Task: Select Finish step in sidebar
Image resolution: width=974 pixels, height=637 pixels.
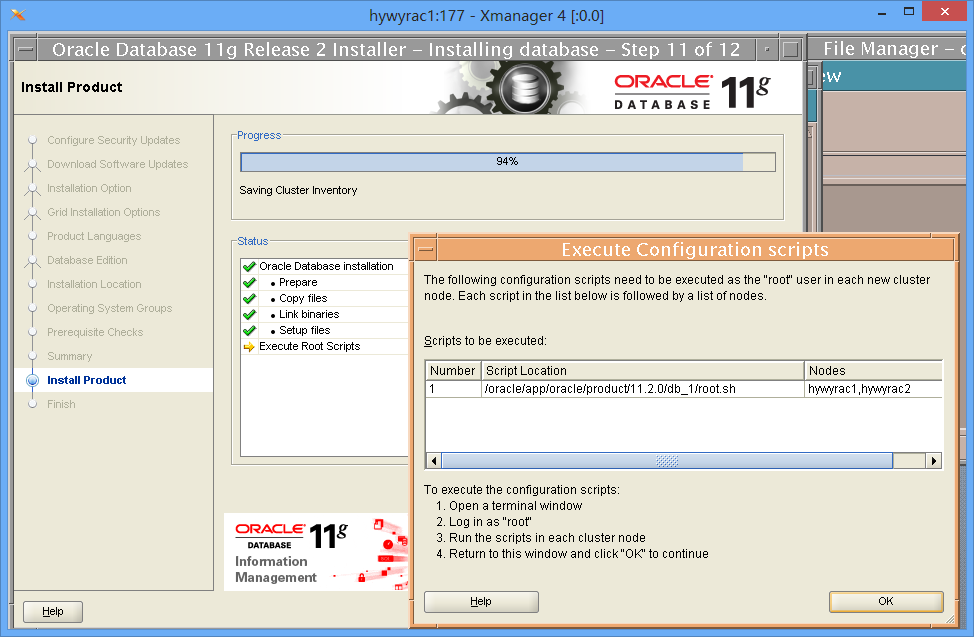Action: point(61,404)
